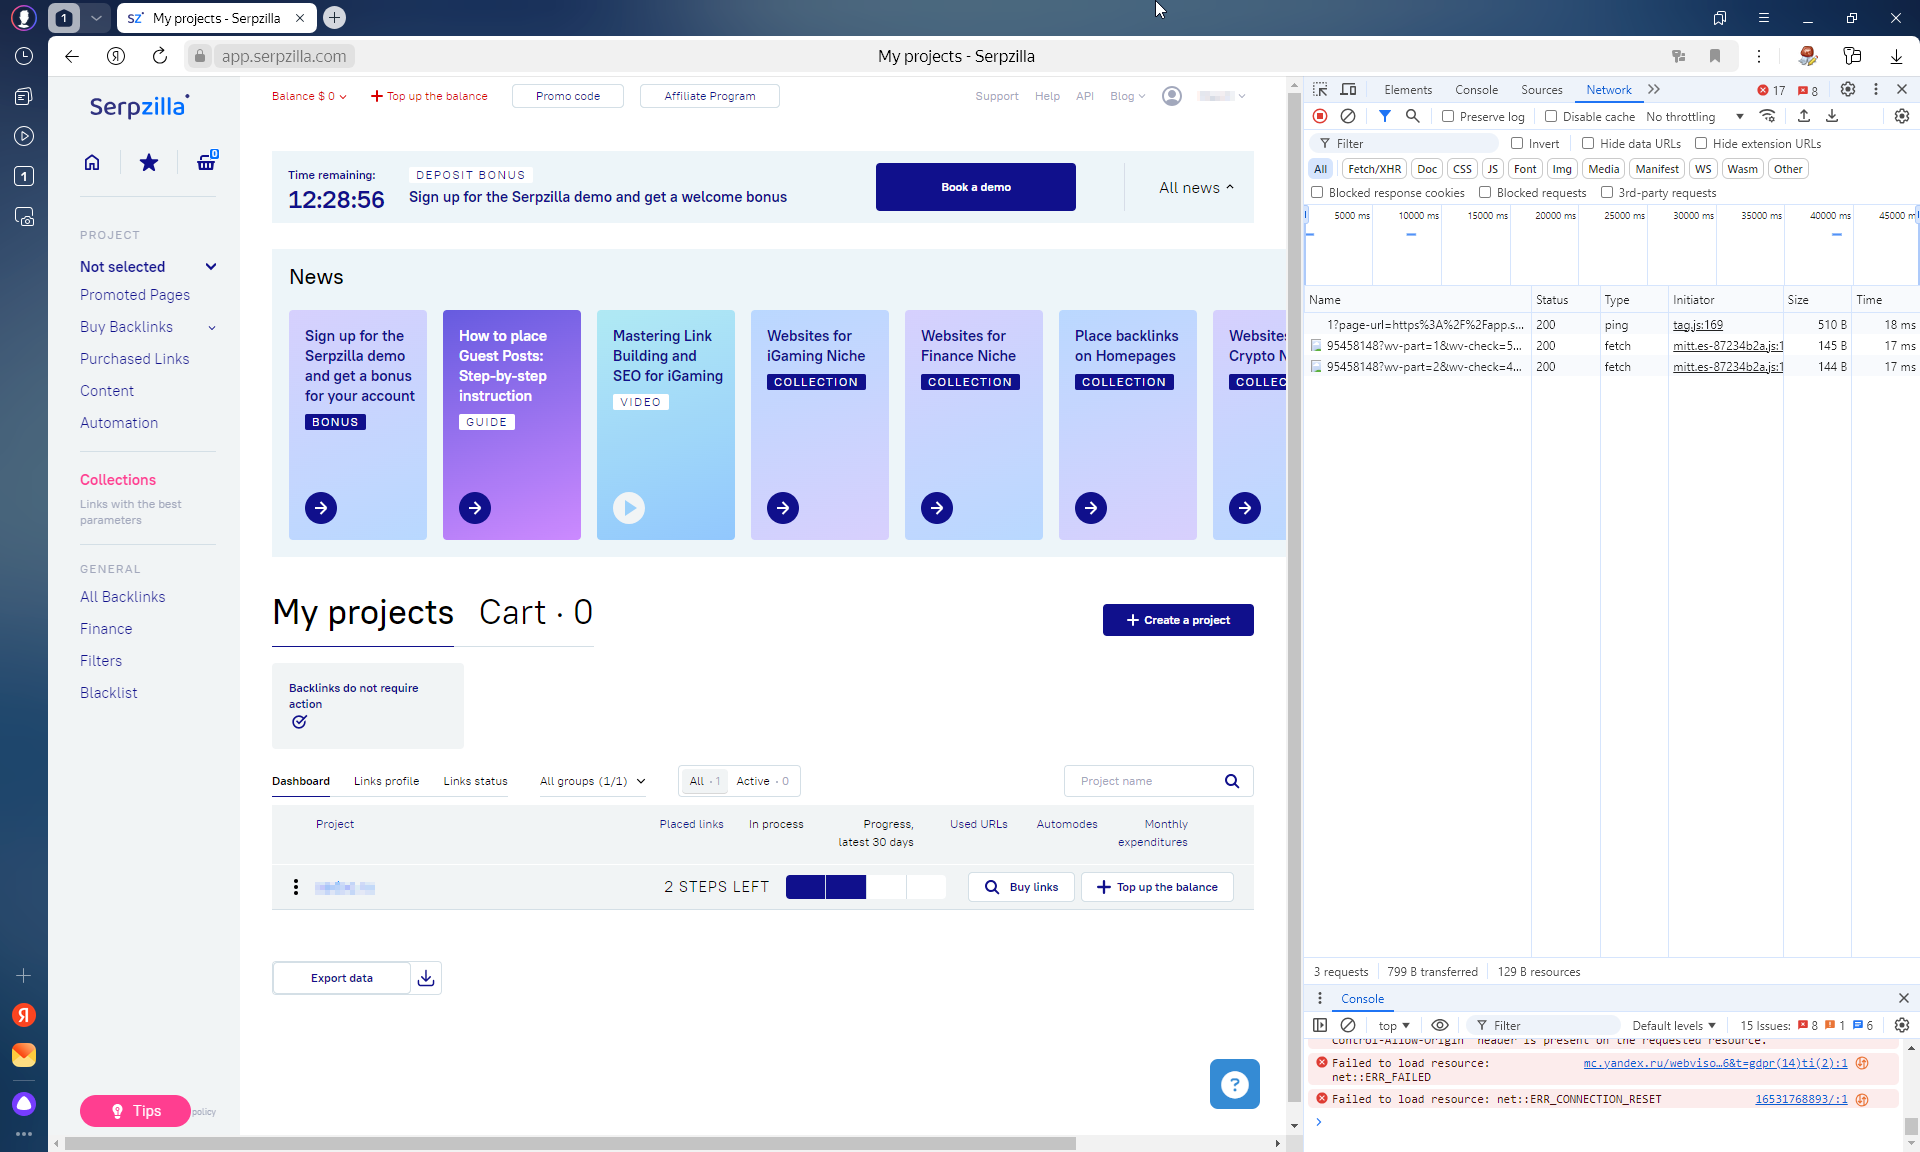The width and height of the screenshot is (1920, 1152).
Task: Click the help question mark chat button
Action: tap(1235, 1084)
